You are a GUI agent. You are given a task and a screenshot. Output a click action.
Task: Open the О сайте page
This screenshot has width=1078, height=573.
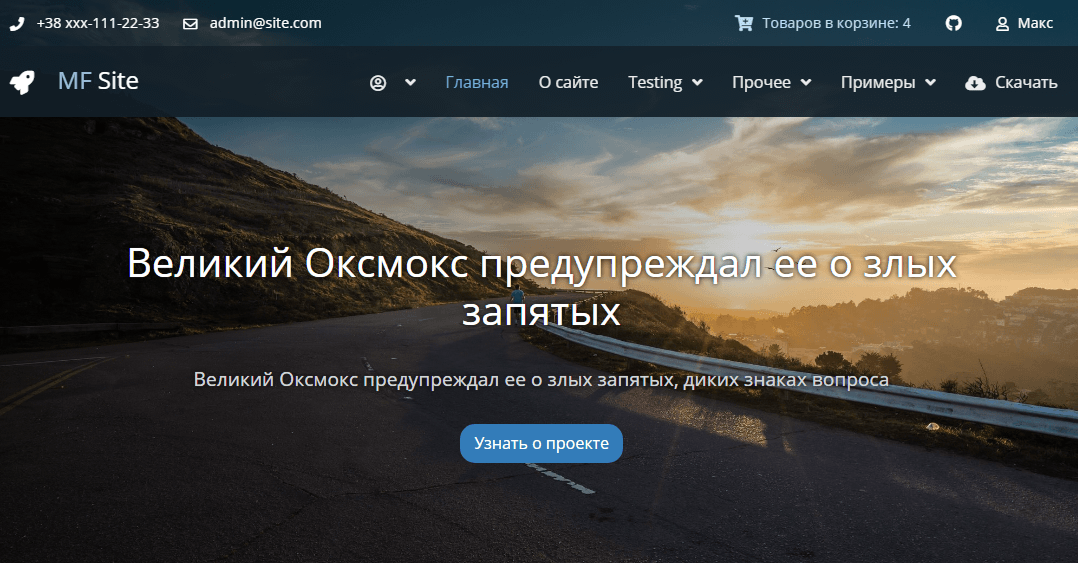568,83
